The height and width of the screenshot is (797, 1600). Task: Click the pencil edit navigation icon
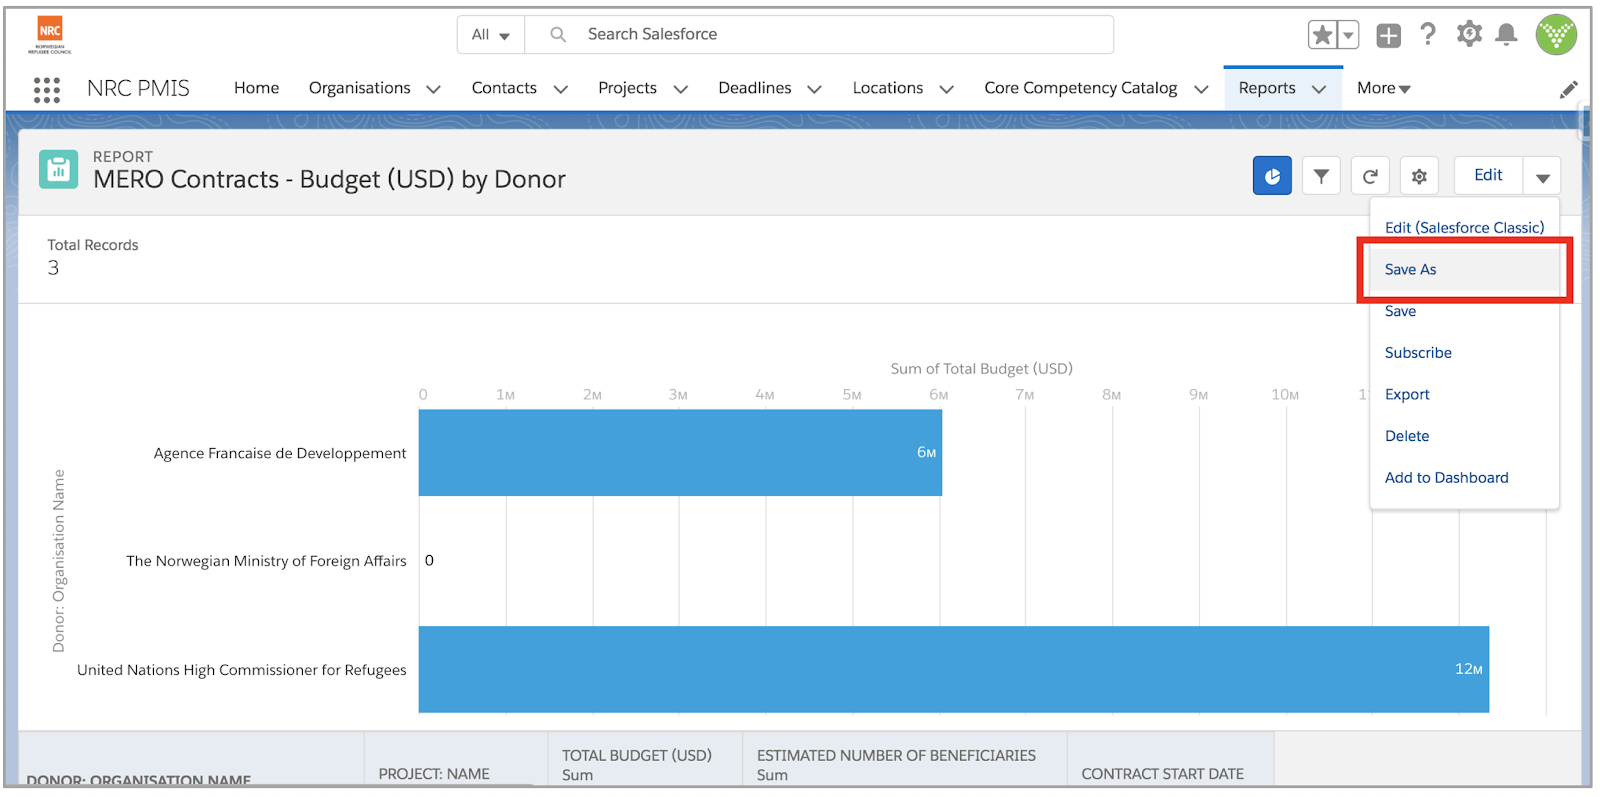(x=1568, y=89)
